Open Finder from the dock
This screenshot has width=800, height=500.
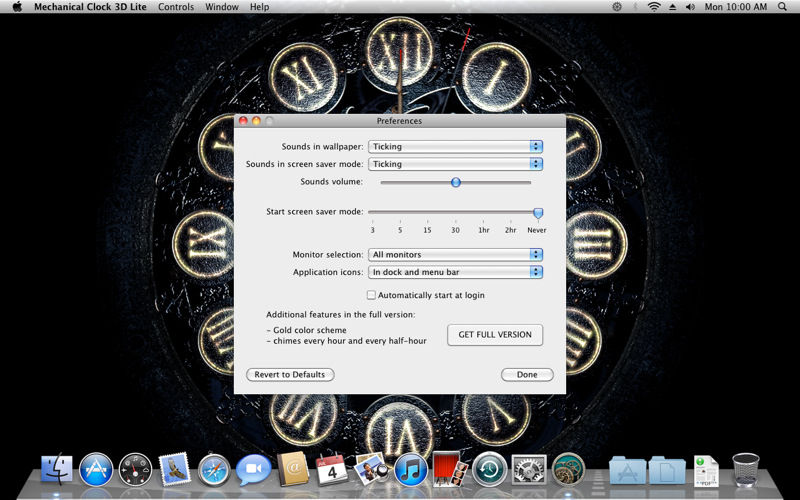57,468
